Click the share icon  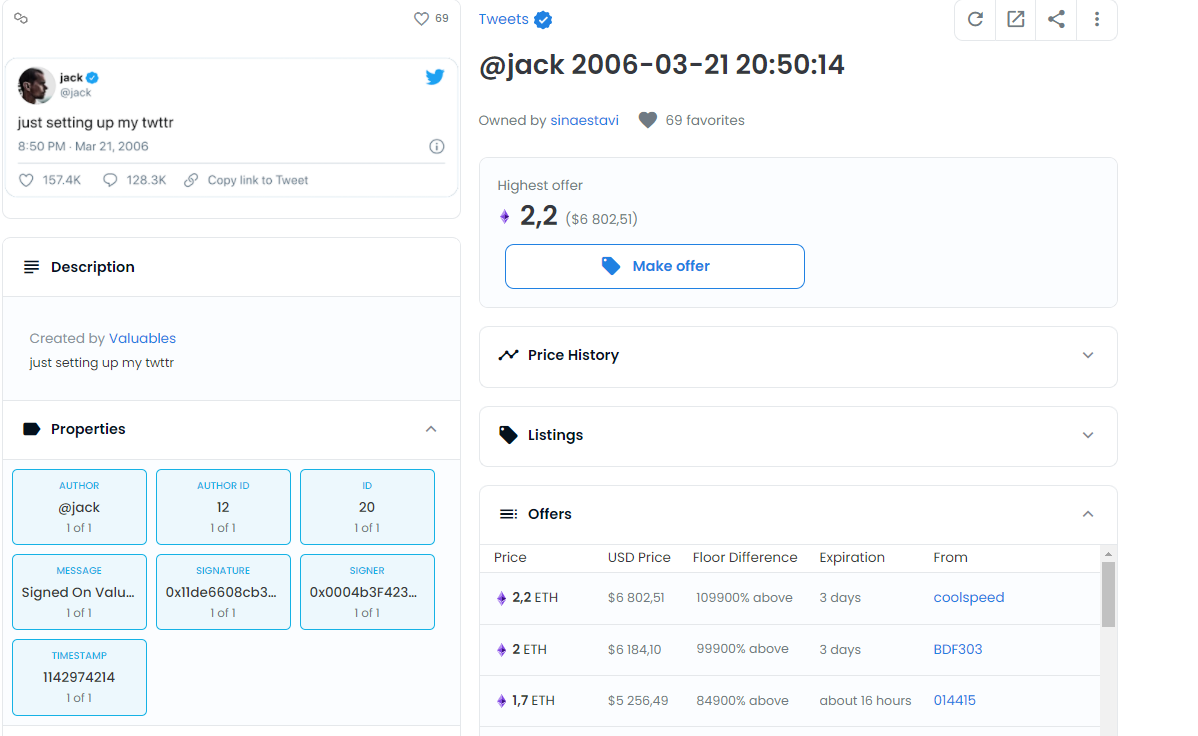1056,19
